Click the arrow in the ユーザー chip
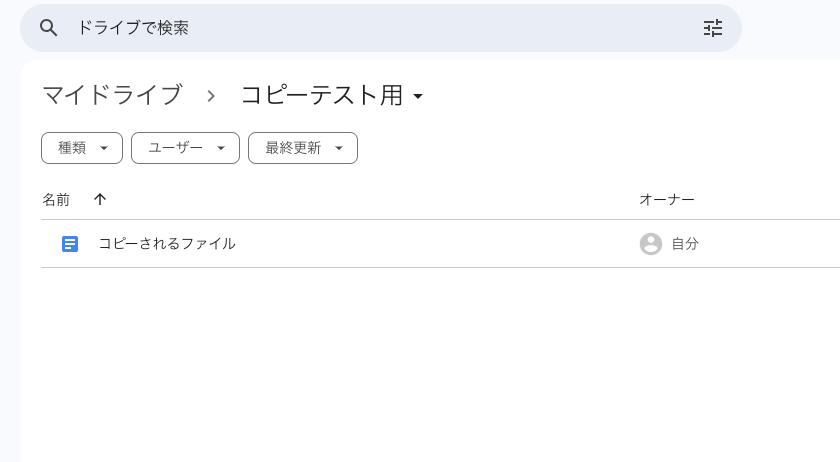Image resolution: width=840 pixels, height=462 pixels. pyautogui.click(x=221, y=148)
